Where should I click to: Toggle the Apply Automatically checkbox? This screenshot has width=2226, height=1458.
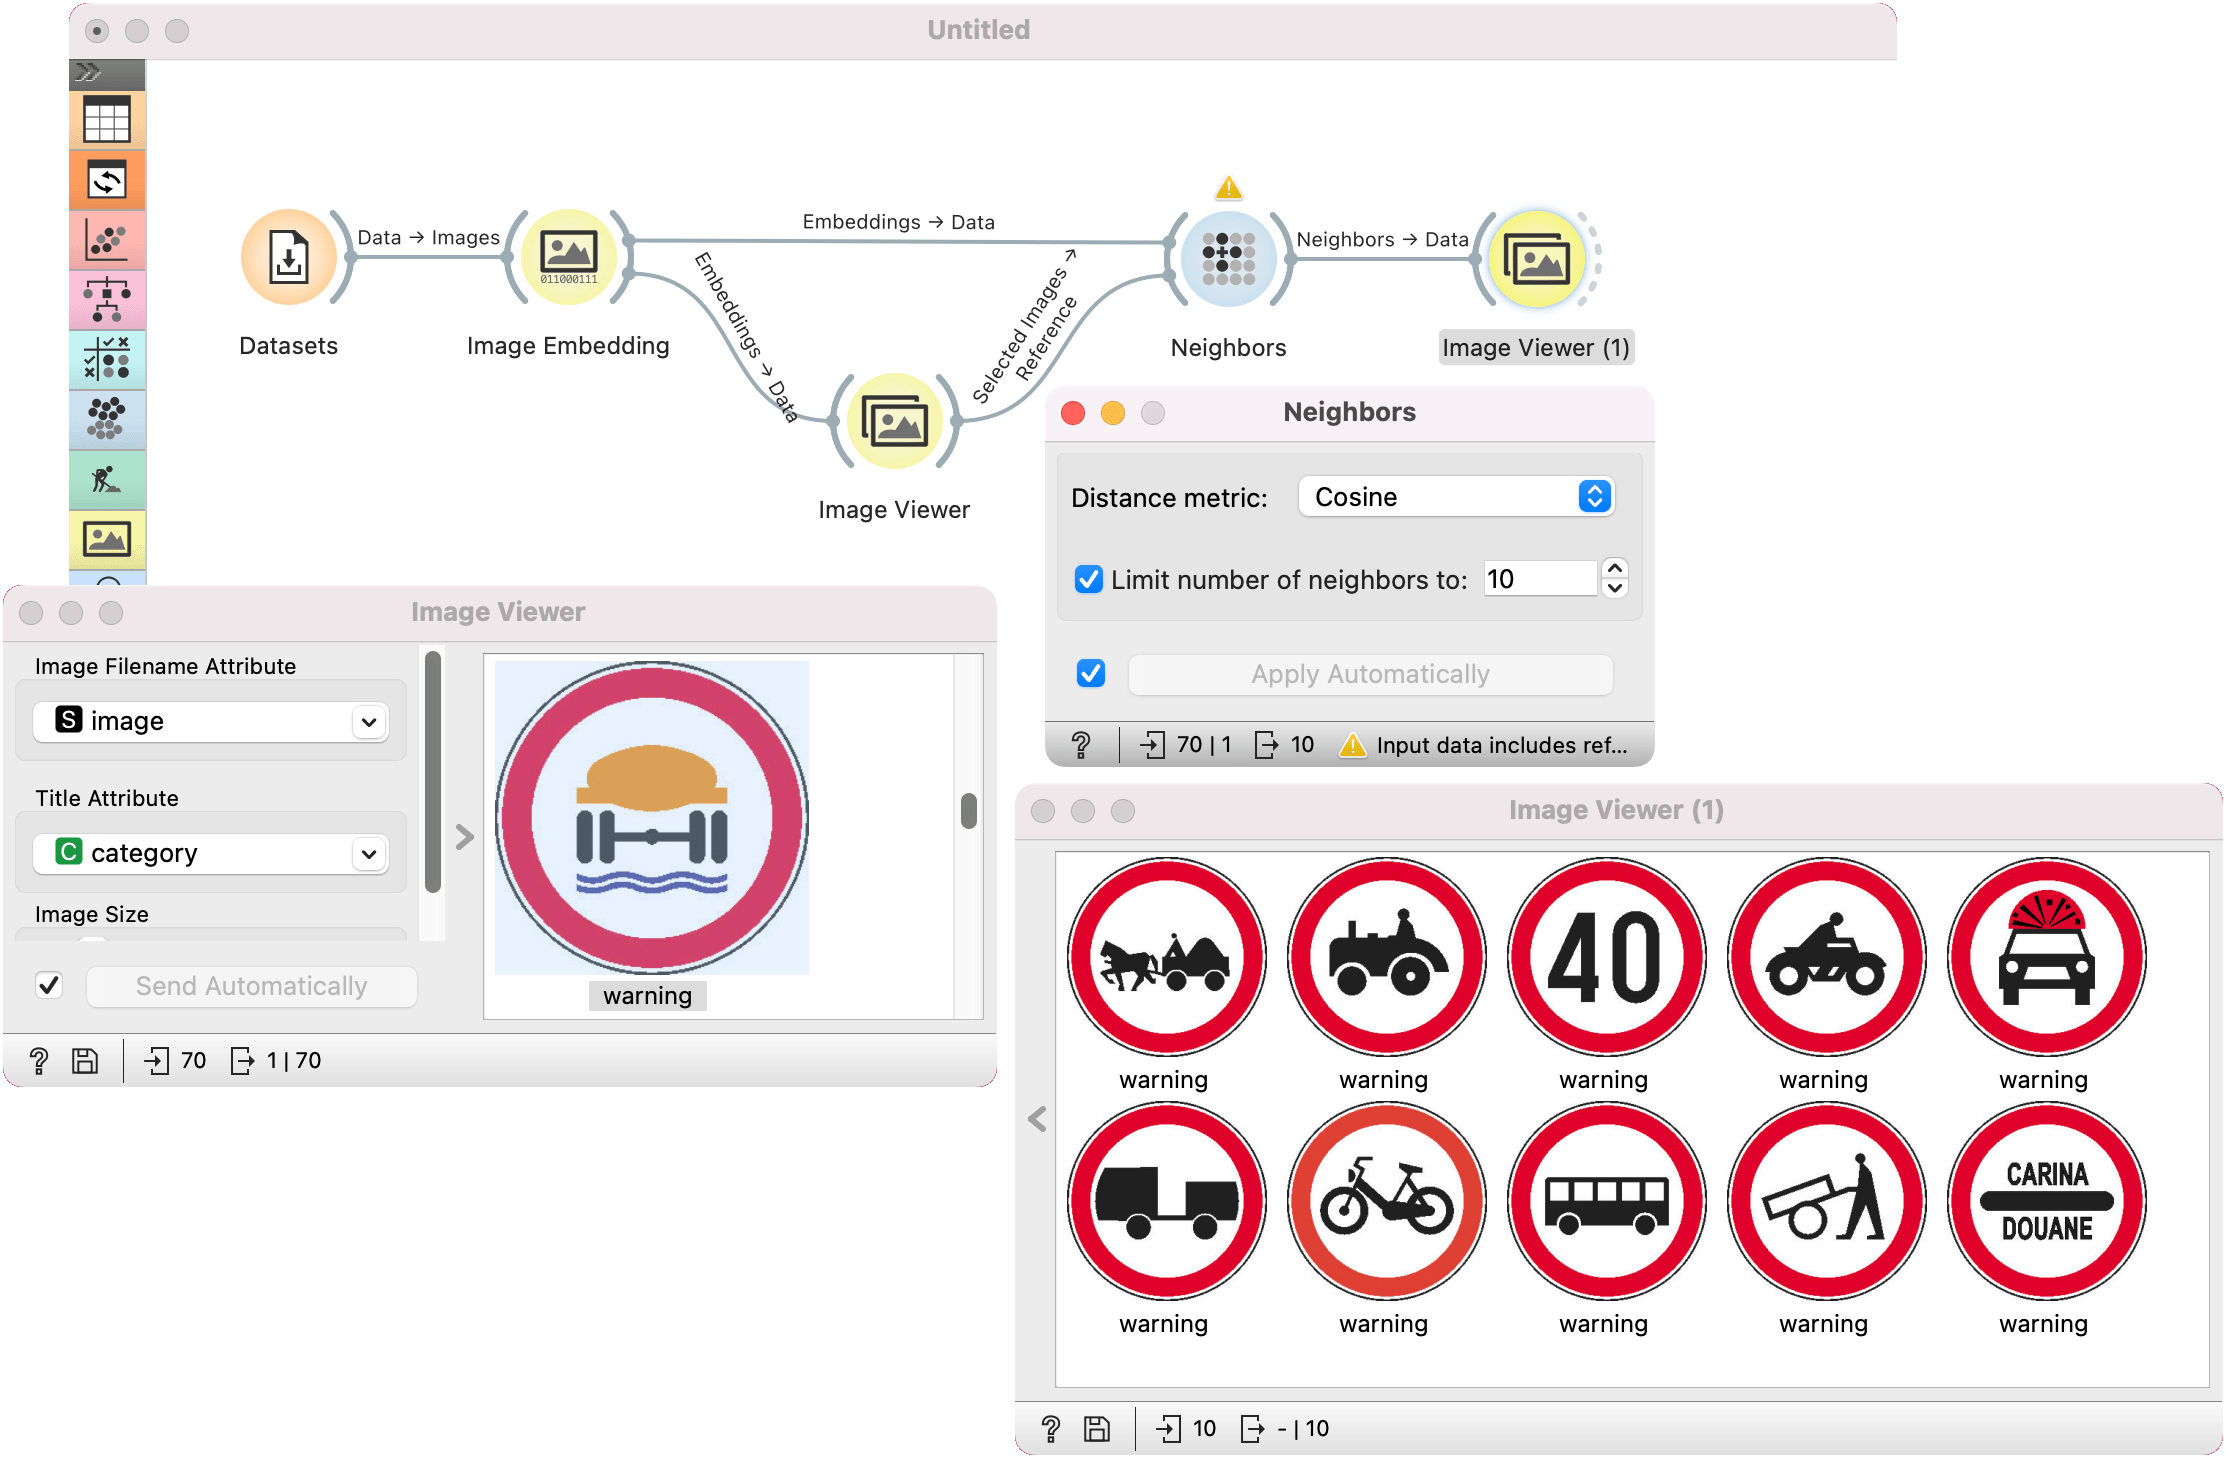click(1091, 674)
